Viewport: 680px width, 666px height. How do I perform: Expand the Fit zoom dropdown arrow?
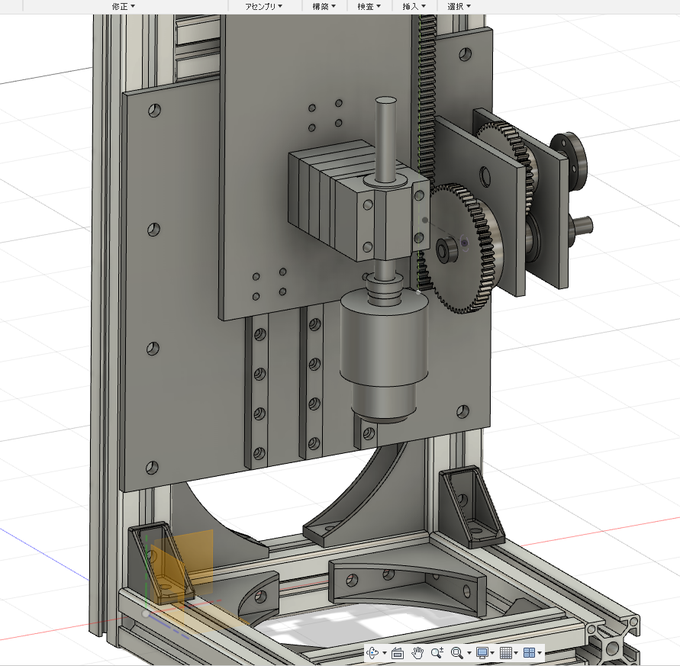point(469,653)
